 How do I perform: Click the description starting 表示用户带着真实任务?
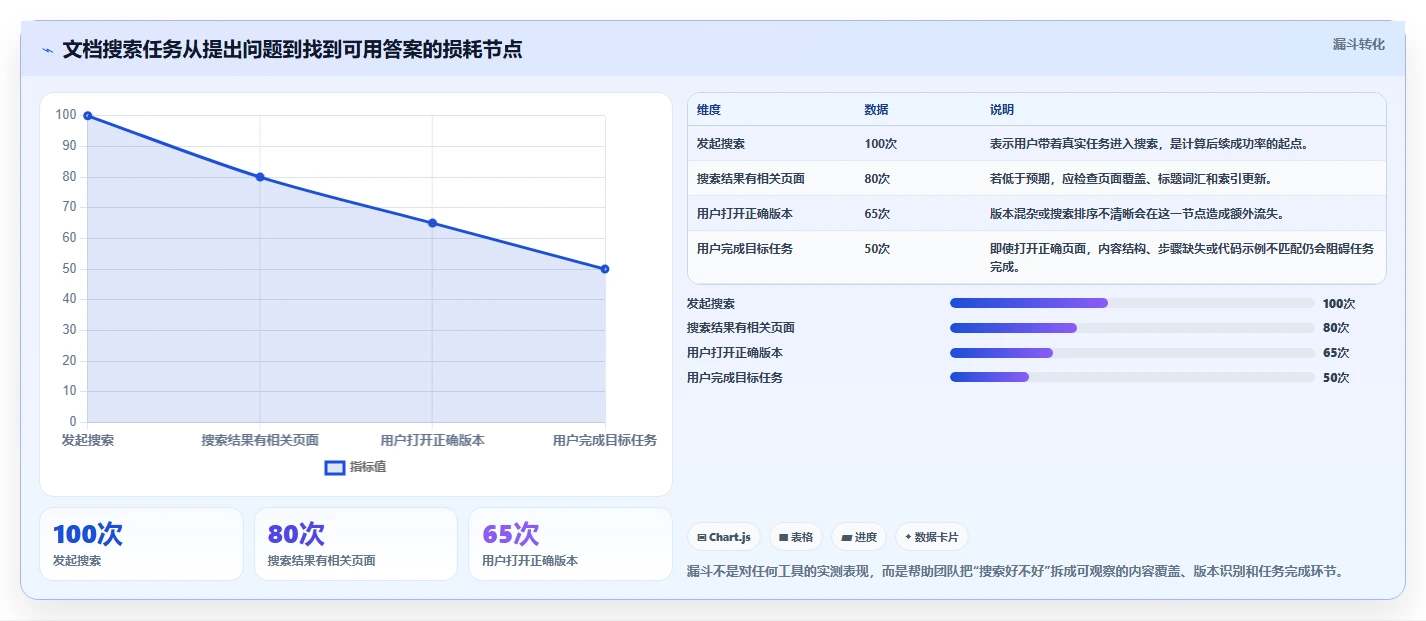[x=1150, y=144]
